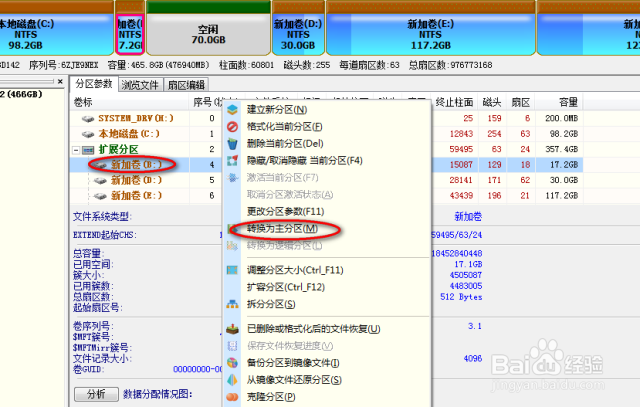Choose 隐藏/取消隐藏 当前分区(F4) entry
This screenshot has height=407, width=640.
(x=304, y=160)
